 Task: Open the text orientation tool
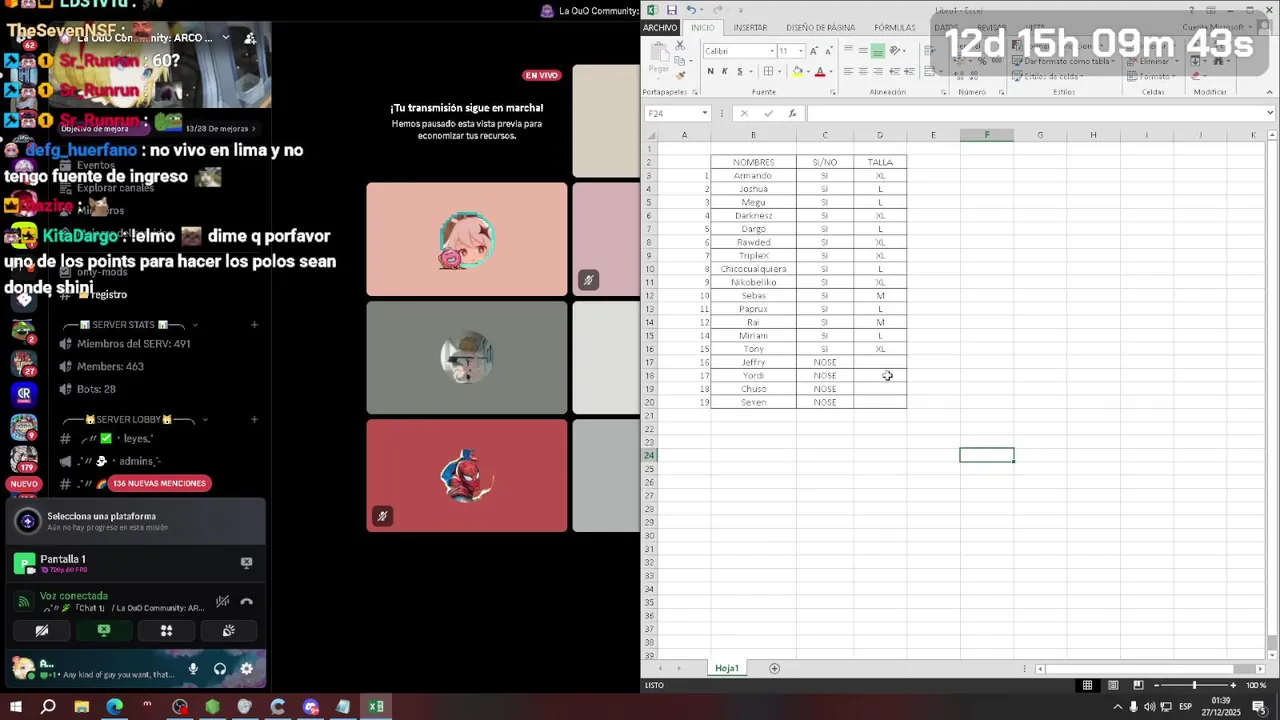point(897,51)
